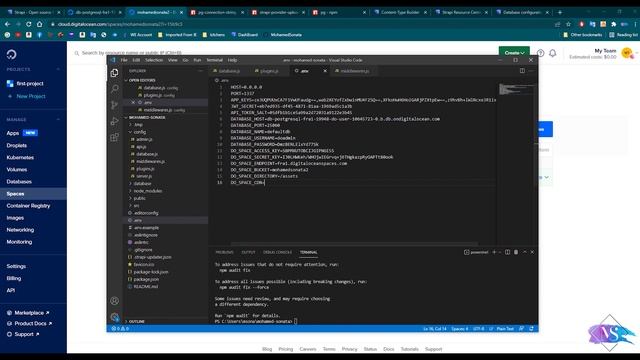Open server.js in the config folder

(x=144, y=176)
